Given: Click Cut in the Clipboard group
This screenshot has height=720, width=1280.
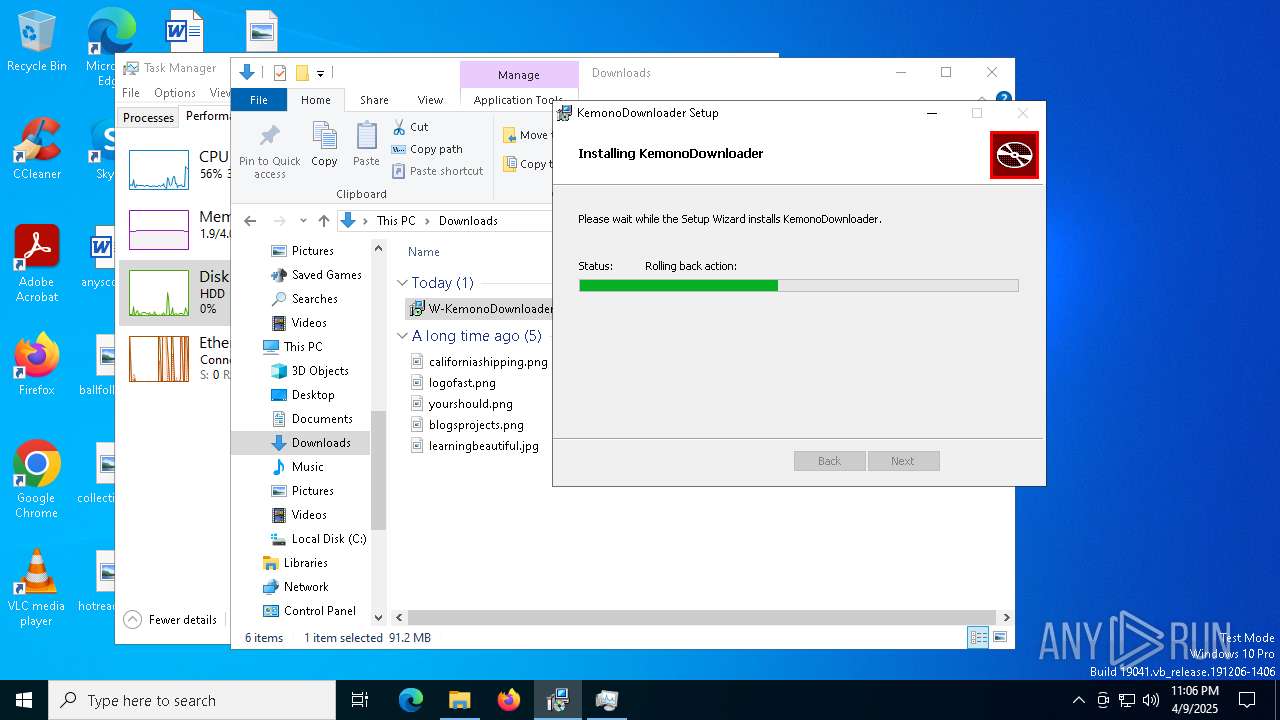Looking at the screenshot, I should coord(410,127).
